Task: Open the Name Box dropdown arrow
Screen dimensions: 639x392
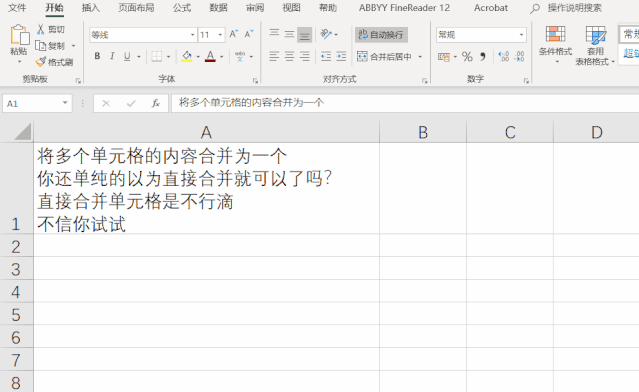Action: (65, 103)
